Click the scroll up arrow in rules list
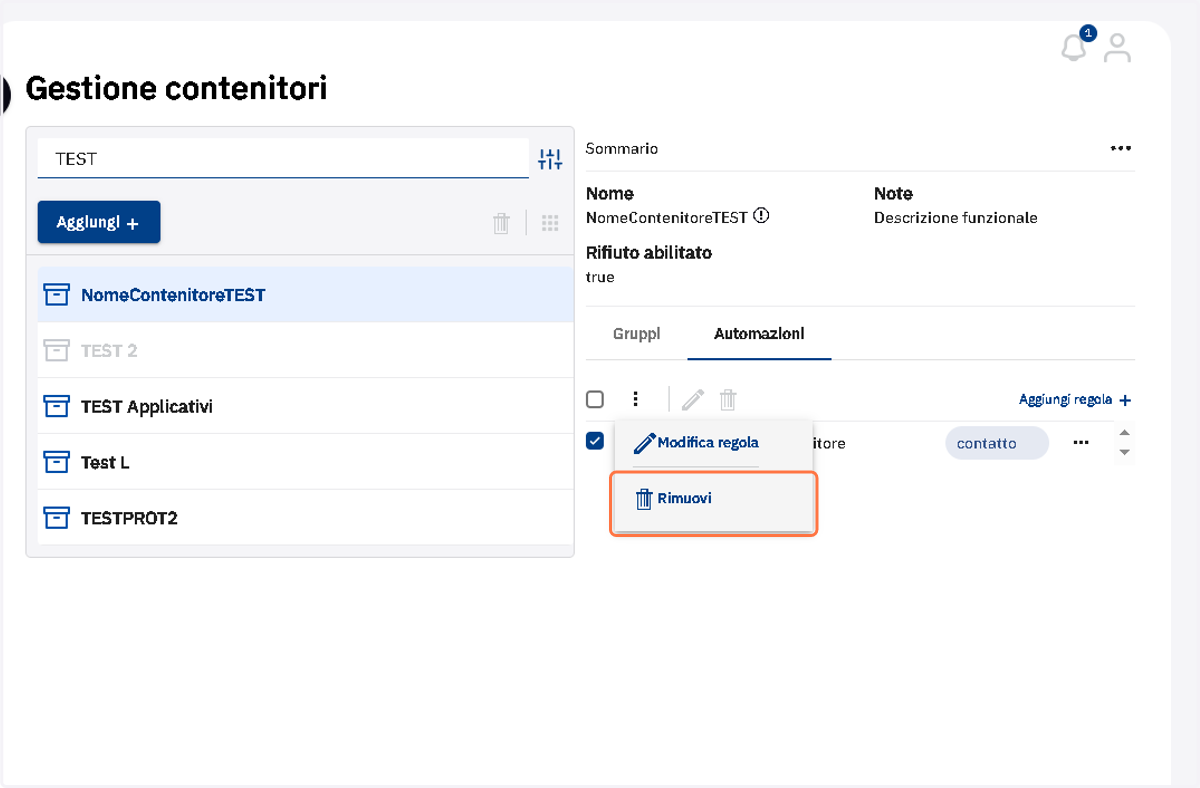This screenshot has height=788, width=1200. coord(1124,432)
